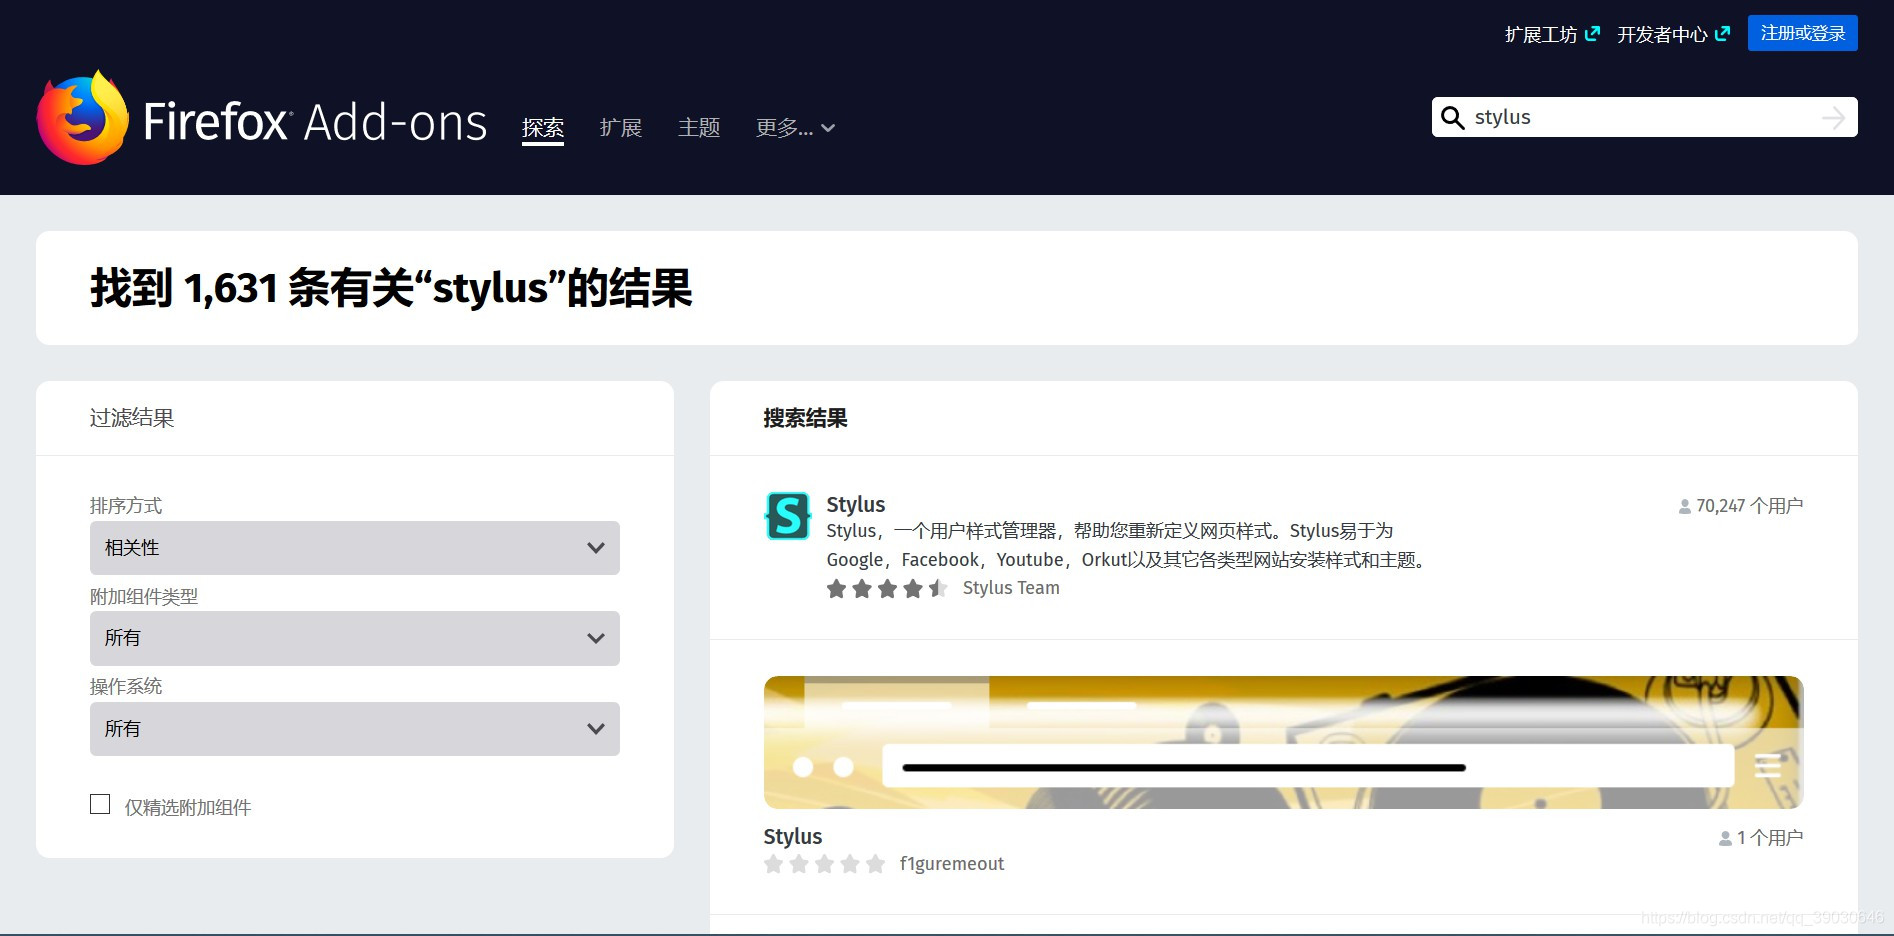Viewport: 1894px width, 936px height.
Task: Click external link icon beside 开发者中心
Action: click(x=1722, y=34)
